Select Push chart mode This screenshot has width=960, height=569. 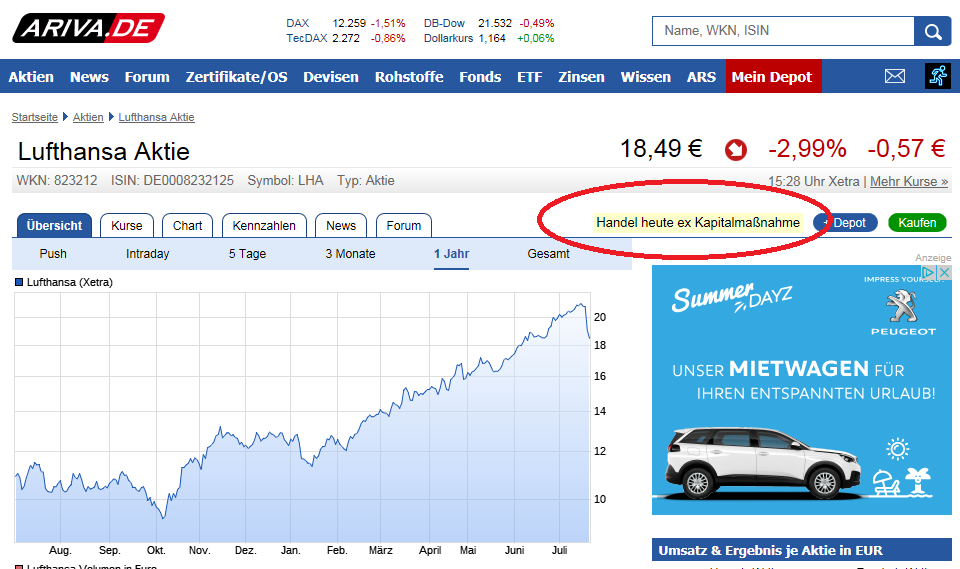click(x=53, y=254)
